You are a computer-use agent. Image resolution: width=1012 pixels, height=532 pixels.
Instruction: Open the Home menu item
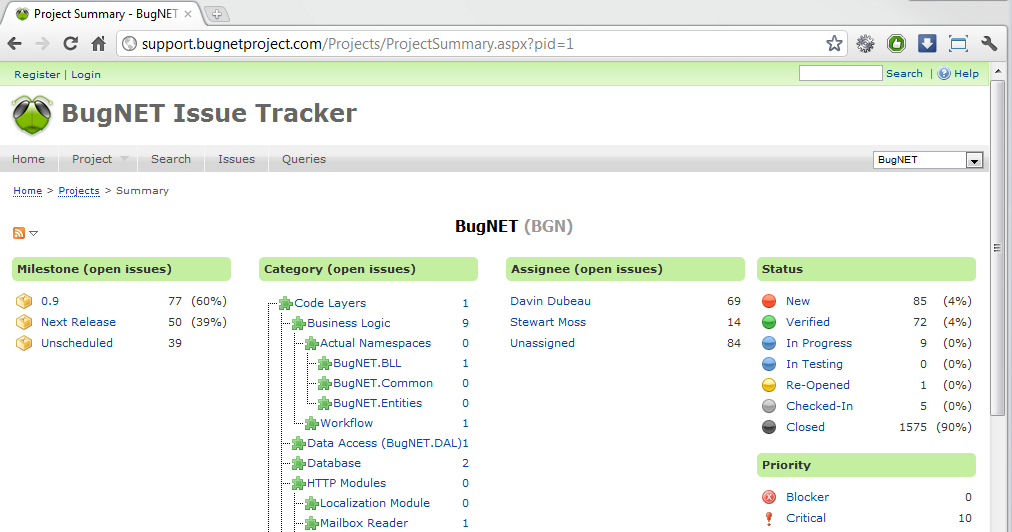[x=28, y=159]
